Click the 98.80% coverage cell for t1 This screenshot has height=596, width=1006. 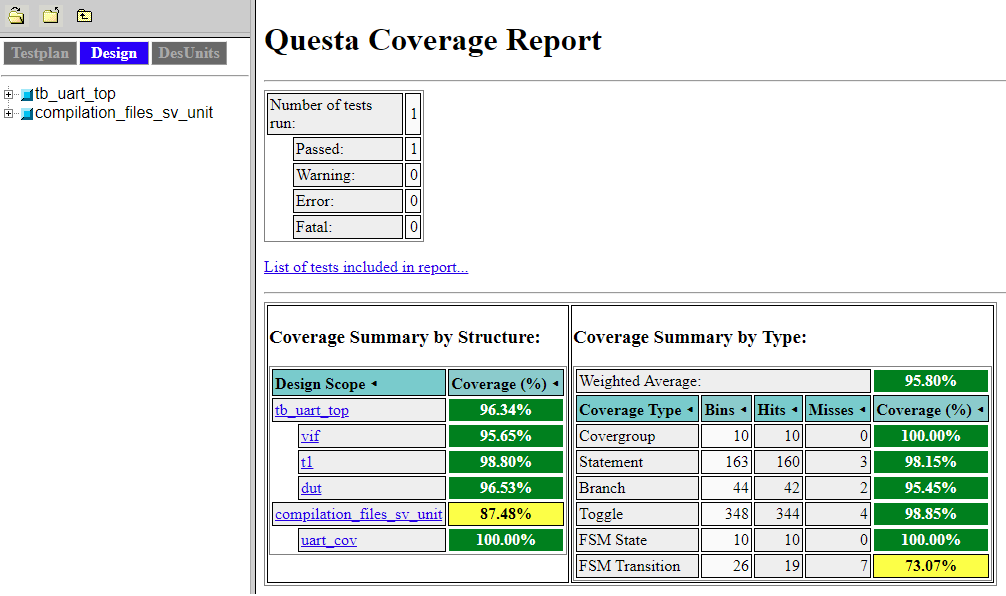point(506,462)
